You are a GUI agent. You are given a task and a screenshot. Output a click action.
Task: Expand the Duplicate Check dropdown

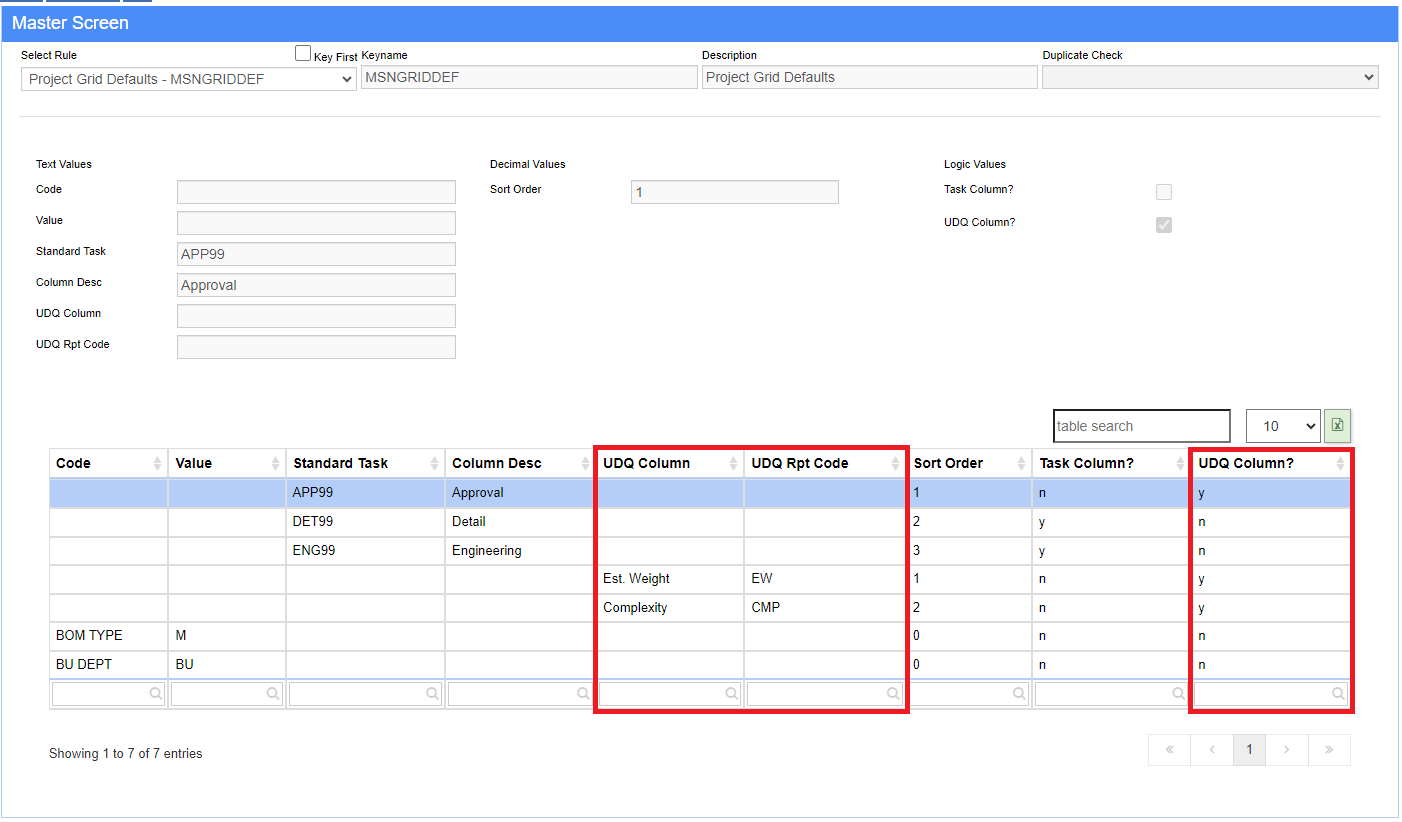tap(1209, 78)
